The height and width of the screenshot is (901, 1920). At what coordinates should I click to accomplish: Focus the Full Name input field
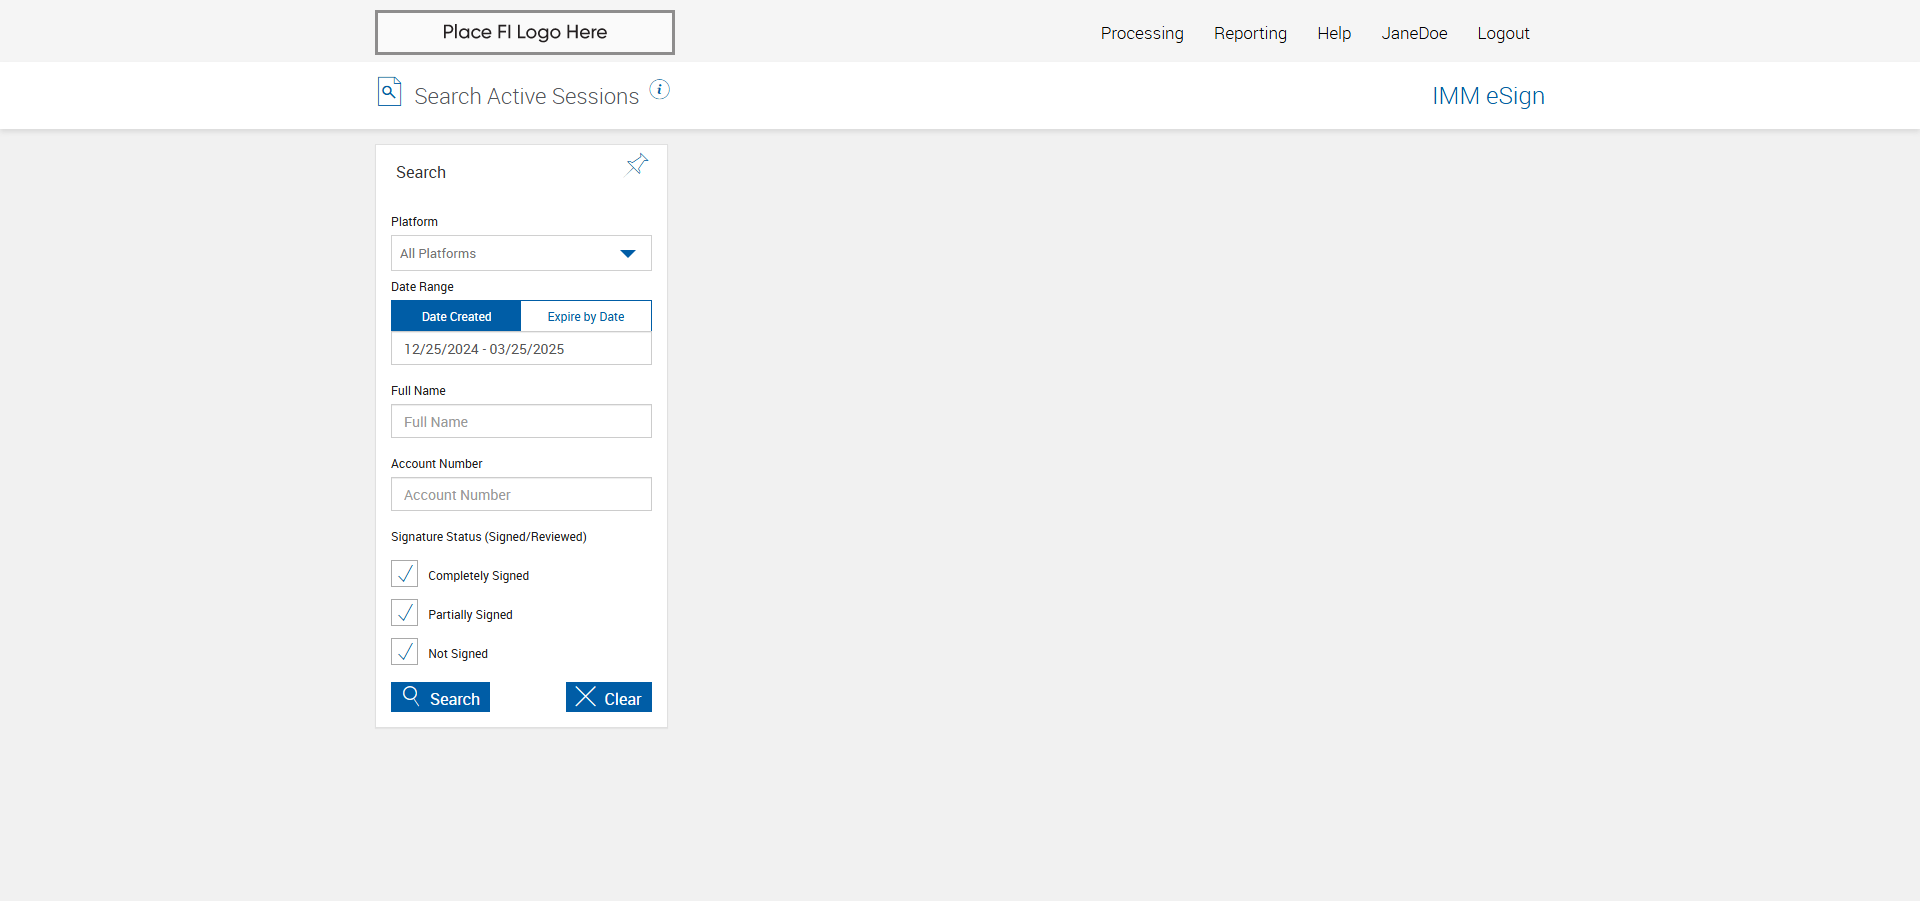click(521, 421)
